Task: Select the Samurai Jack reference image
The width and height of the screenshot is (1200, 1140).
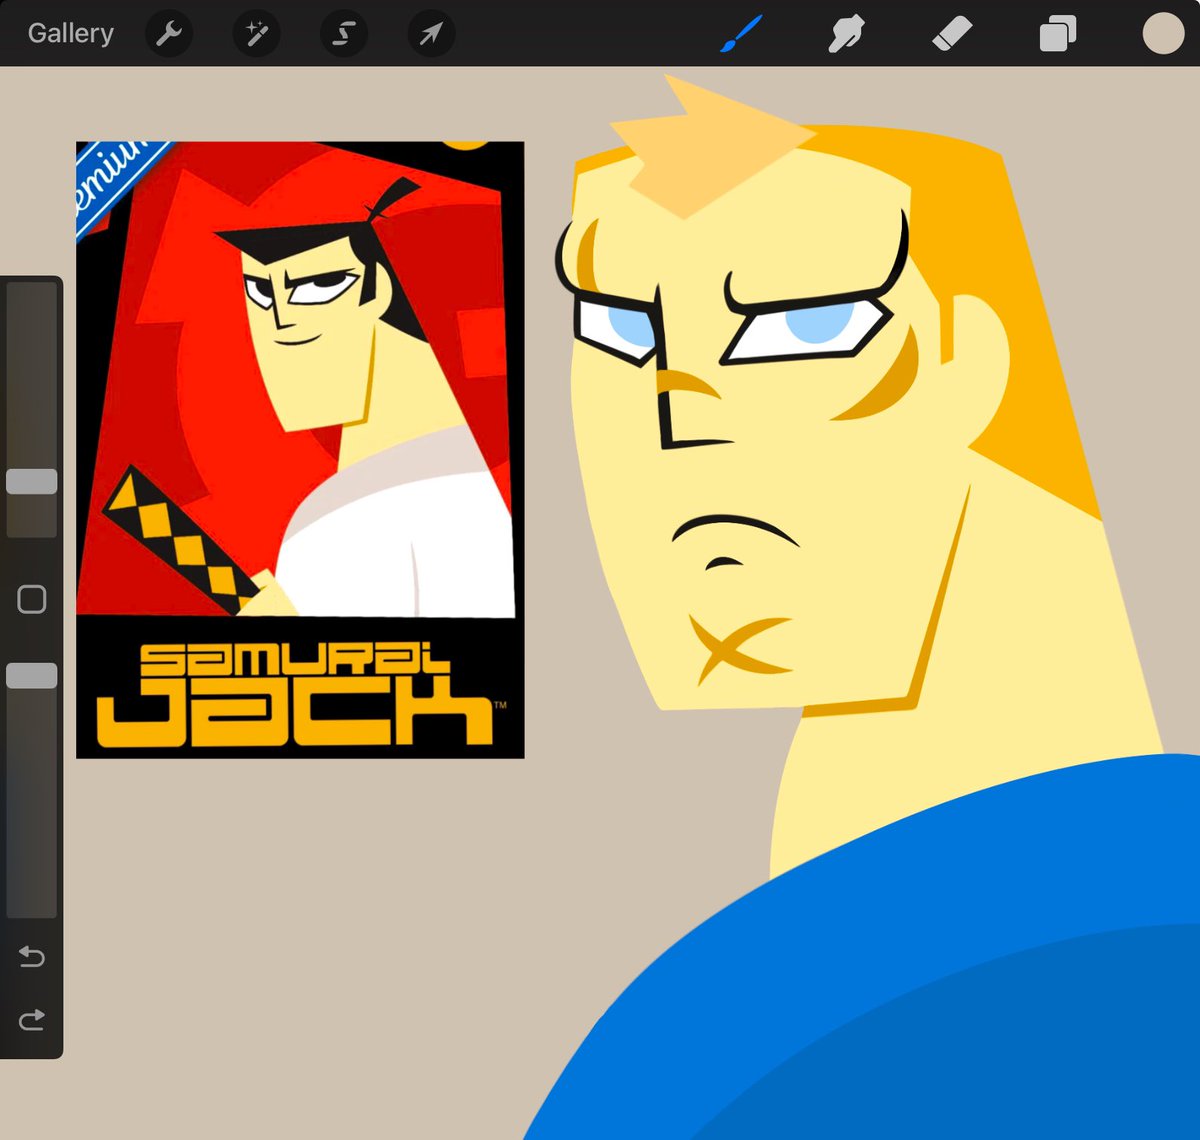Action: click(x=300, y=450)
